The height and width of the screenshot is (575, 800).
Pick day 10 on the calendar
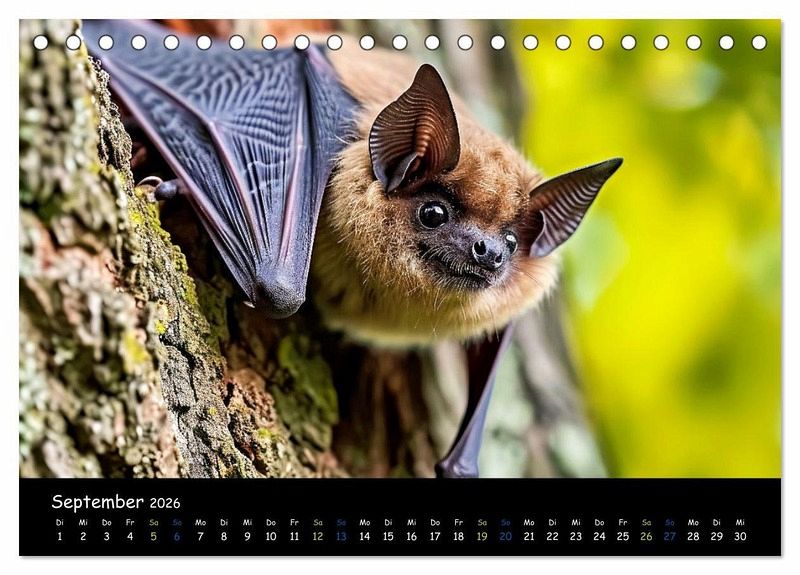(x=271, y=536)
